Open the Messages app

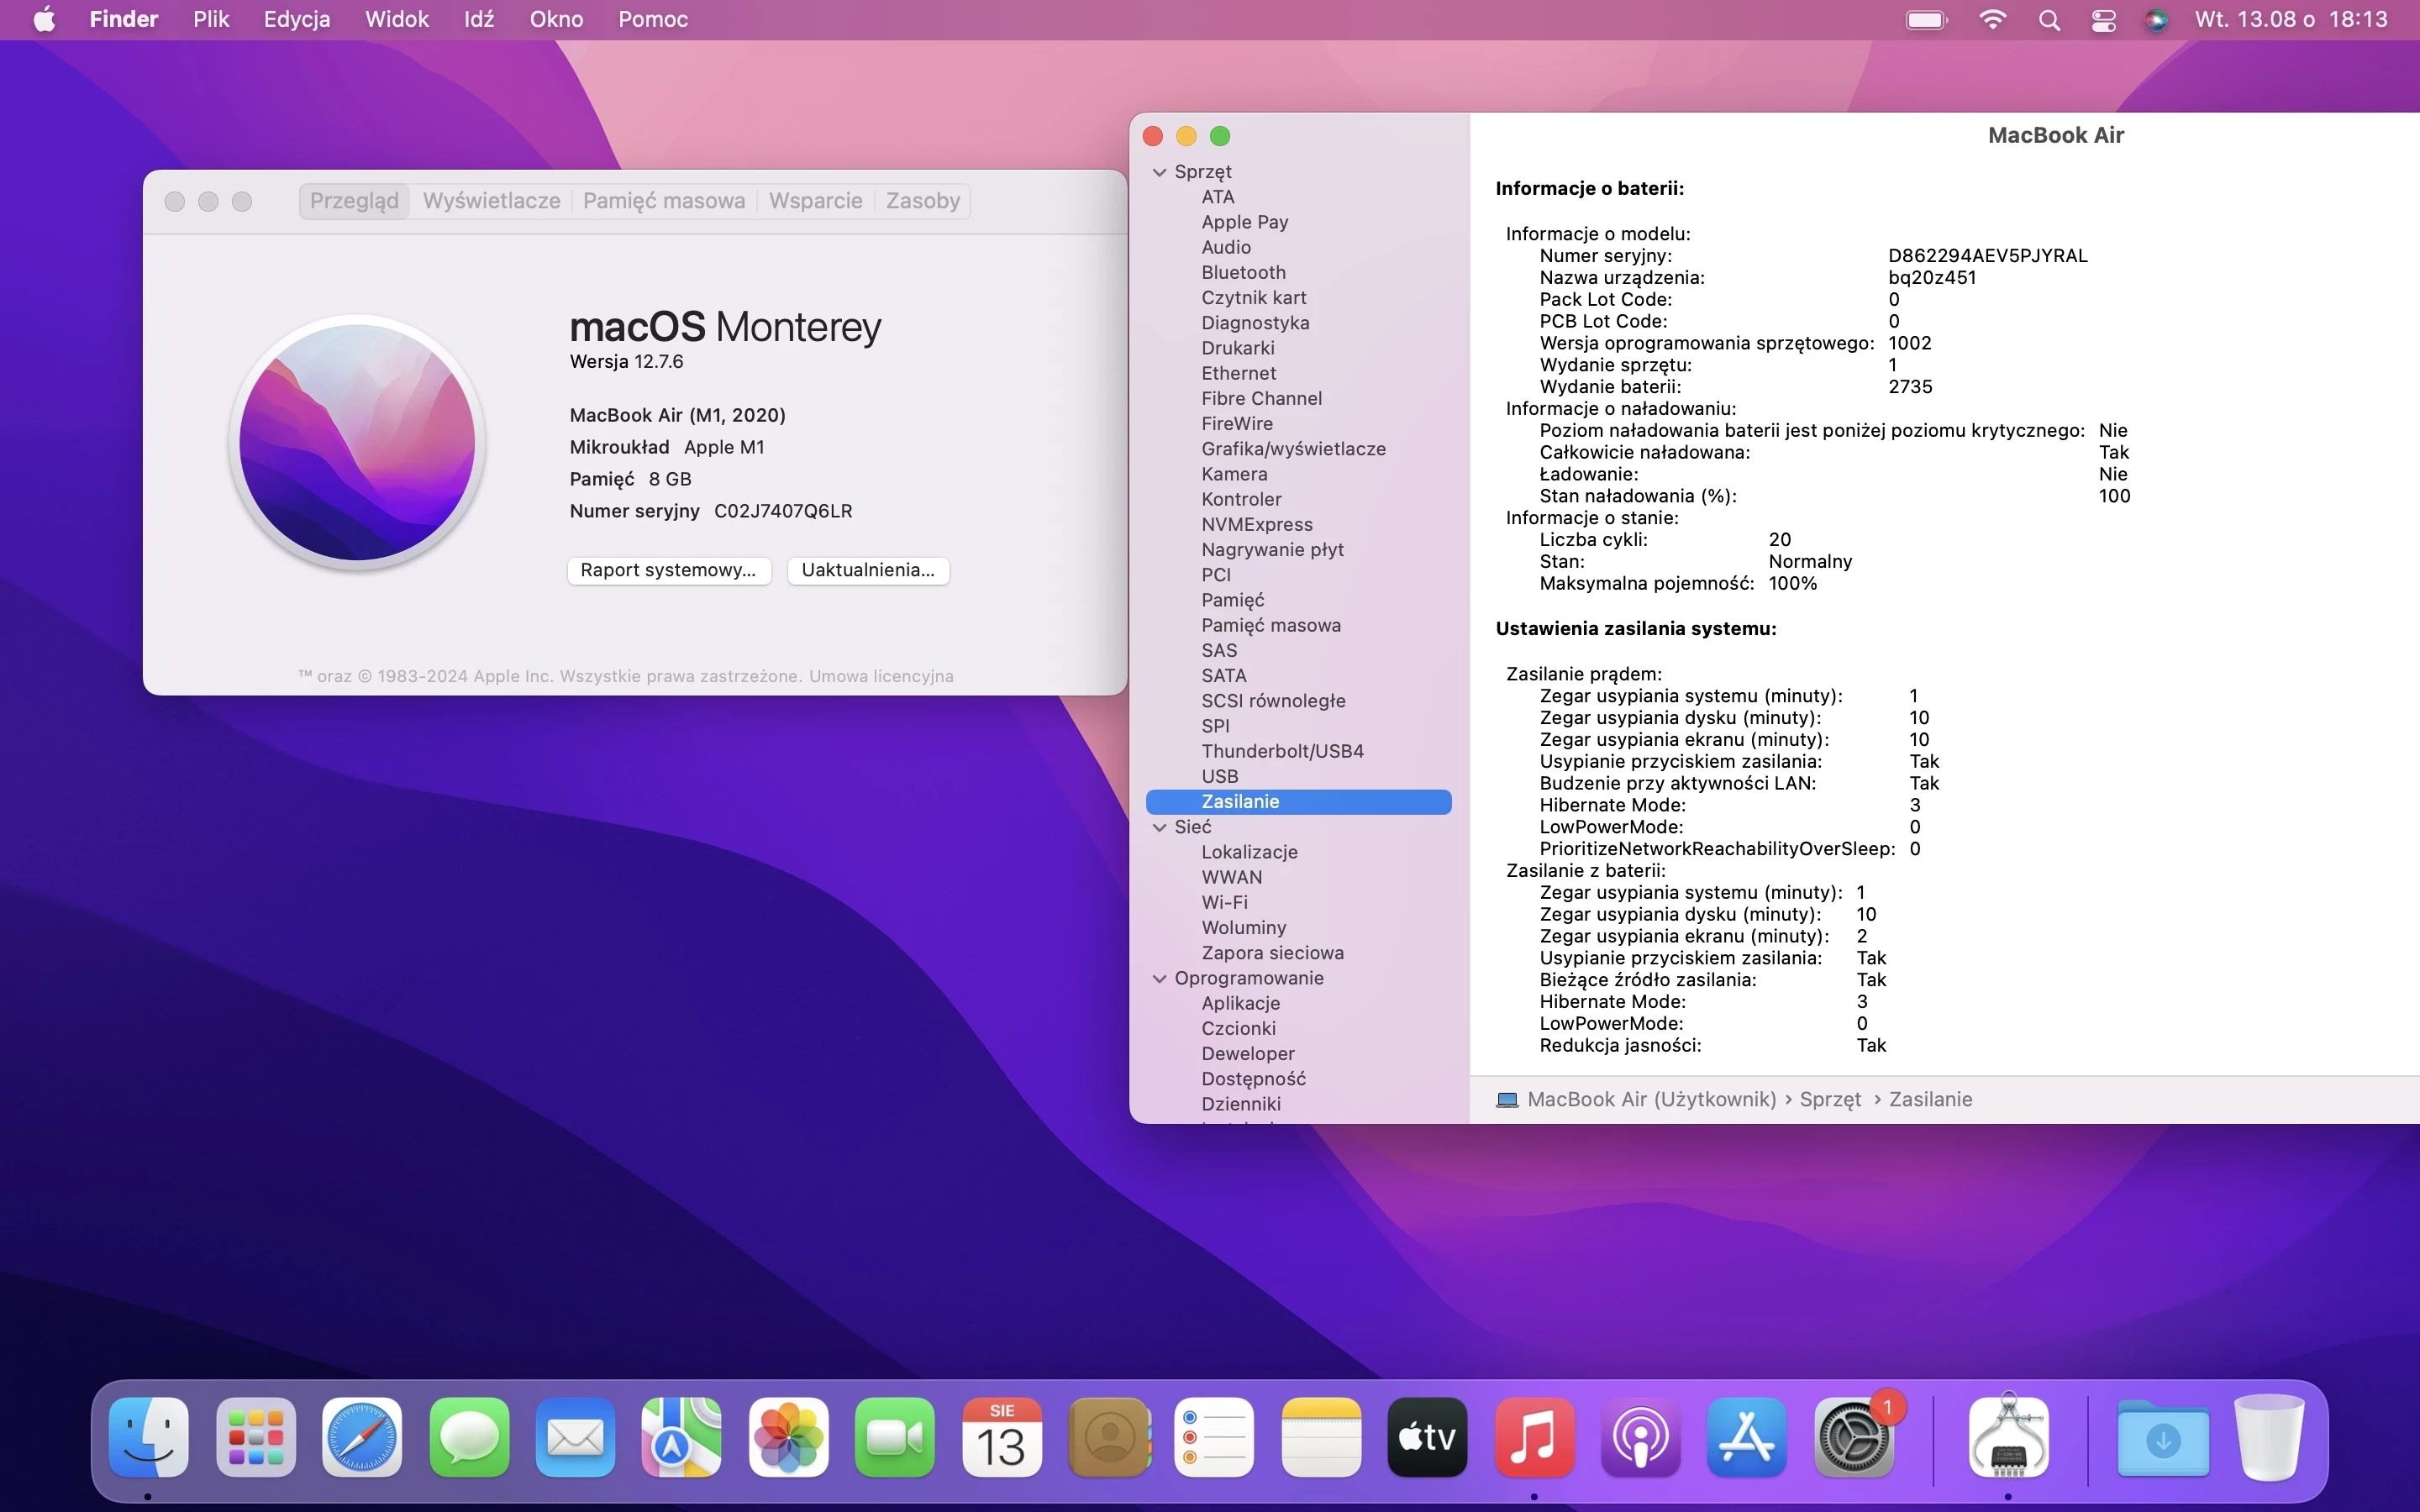pyautogui.click(x=468, y=1437)
